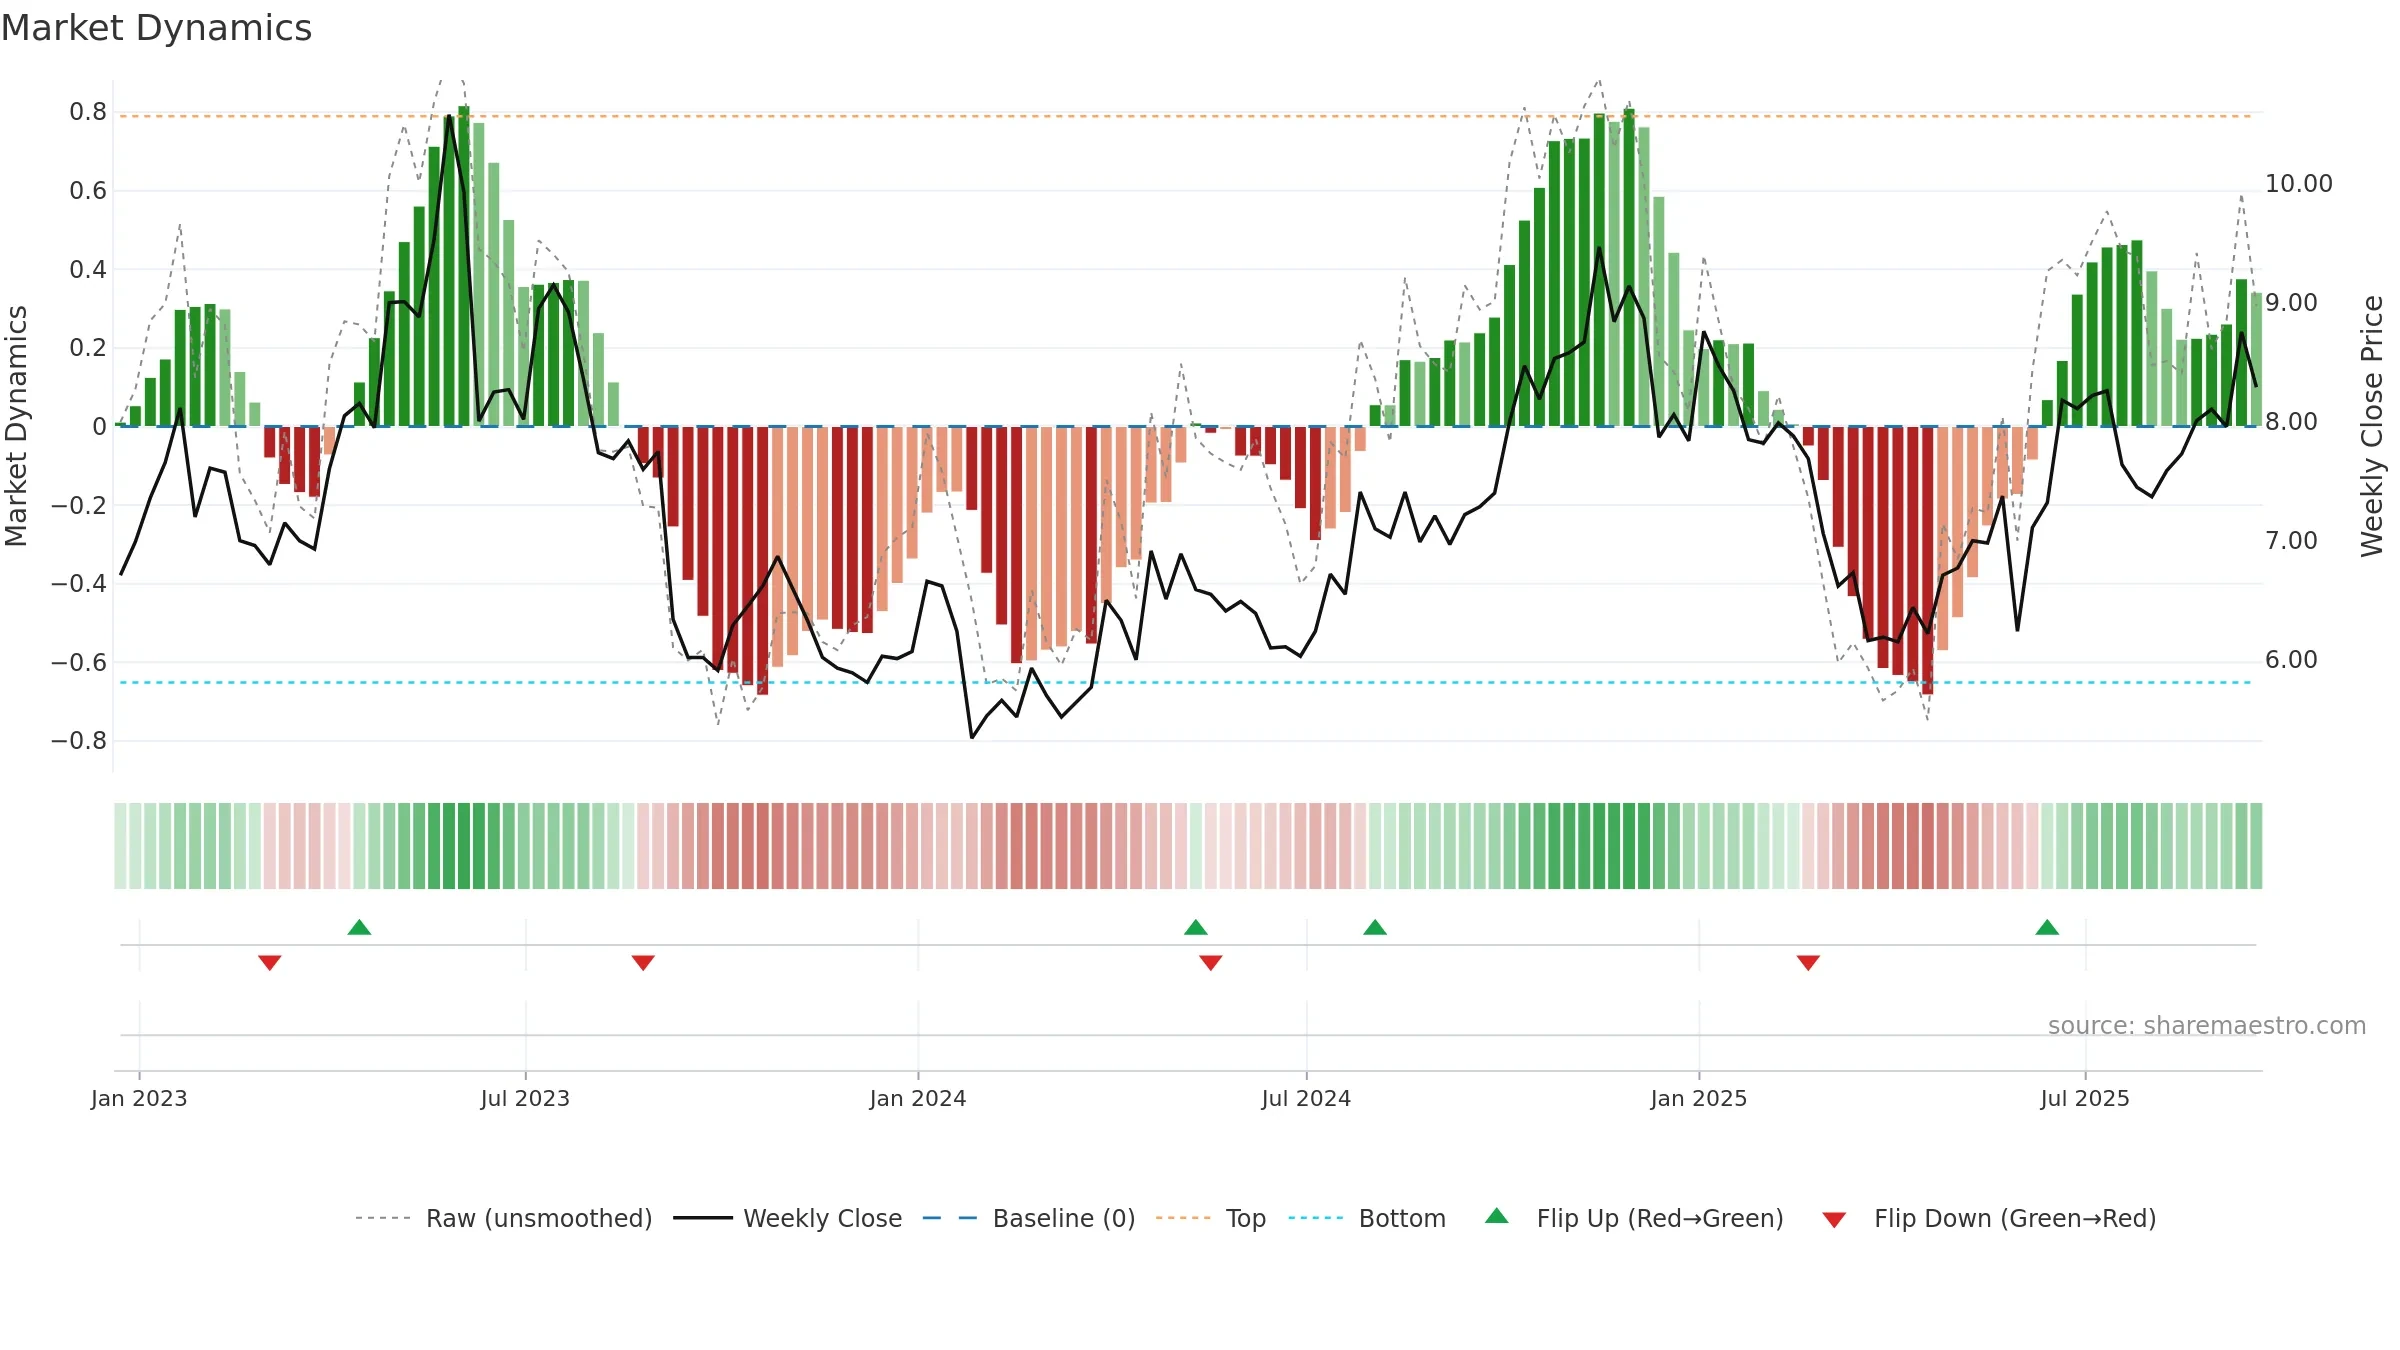Toggle the Weekly Close legend entry
Screen dimensions: 2400x1350
click(823, 1218)
